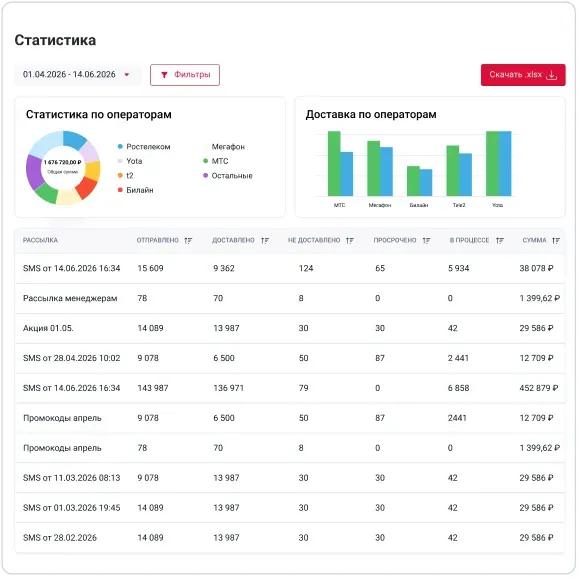The height and width of the screenshot is (579, 579).
Task: Click the download icon in Скачать .xlsx
Action: point(551,75)
